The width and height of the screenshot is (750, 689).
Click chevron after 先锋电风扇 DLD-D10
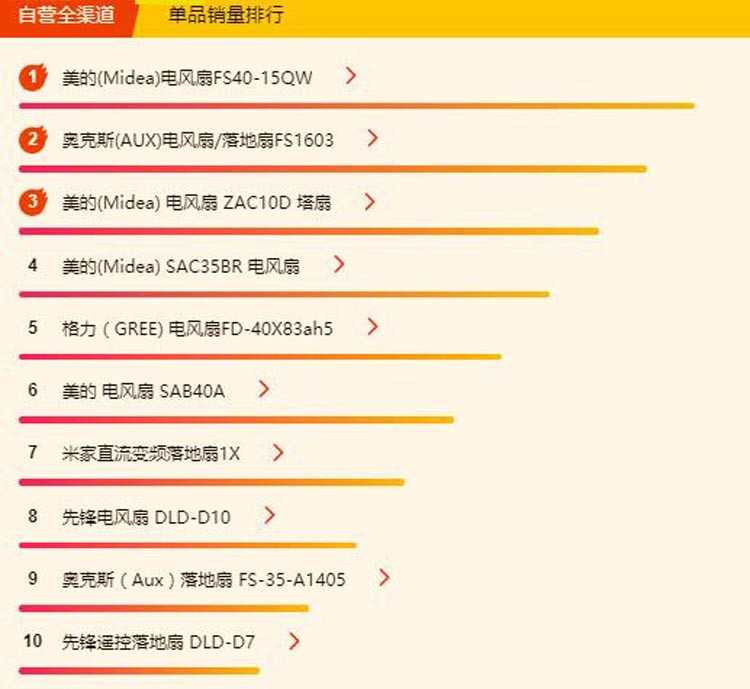click(270, 515)
